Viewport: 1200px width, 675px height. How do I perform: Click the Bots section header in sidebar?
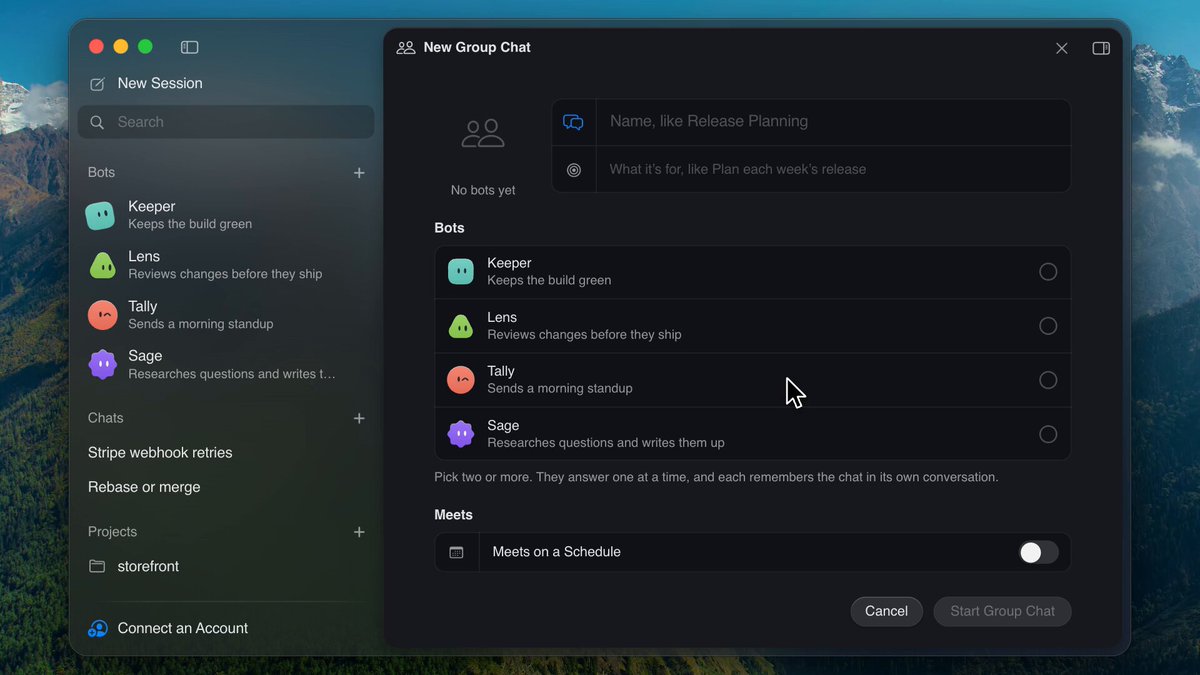click(101, 173)
